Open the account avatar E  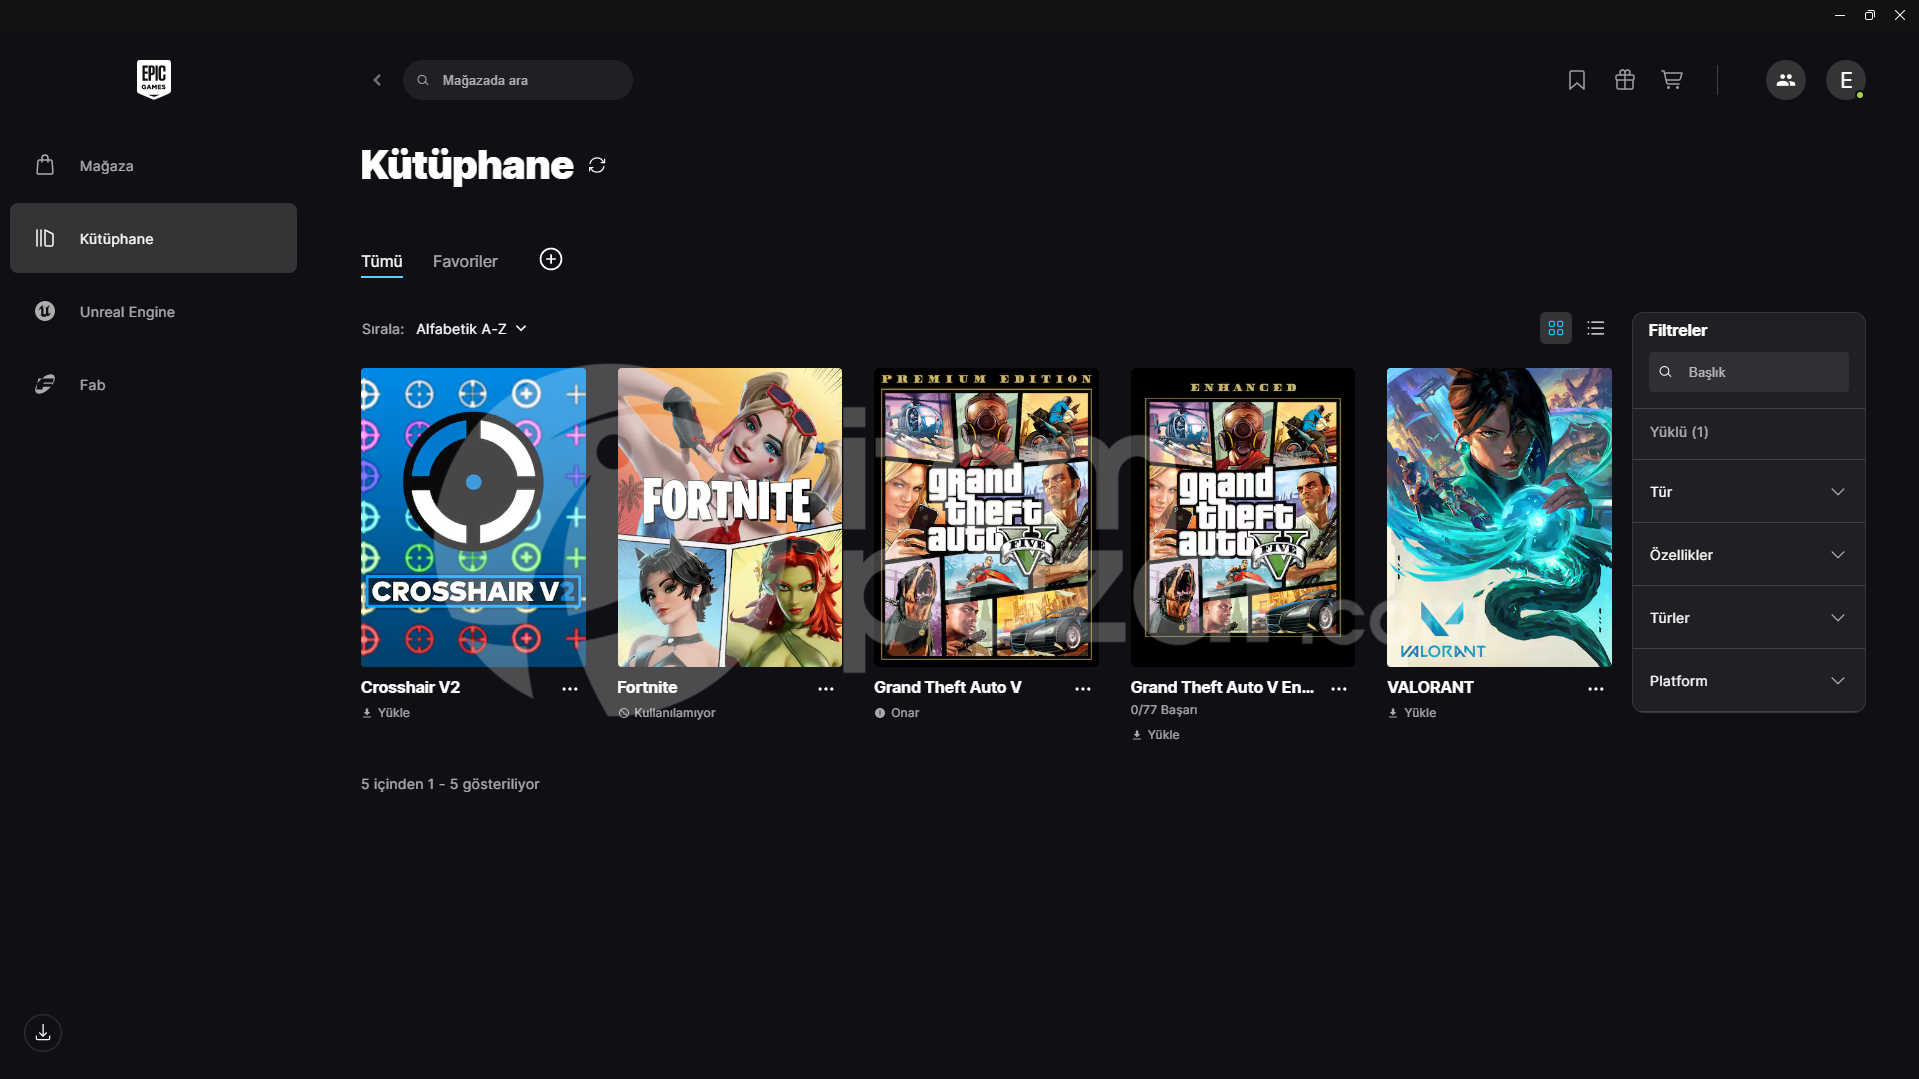tap(1846, 80)
